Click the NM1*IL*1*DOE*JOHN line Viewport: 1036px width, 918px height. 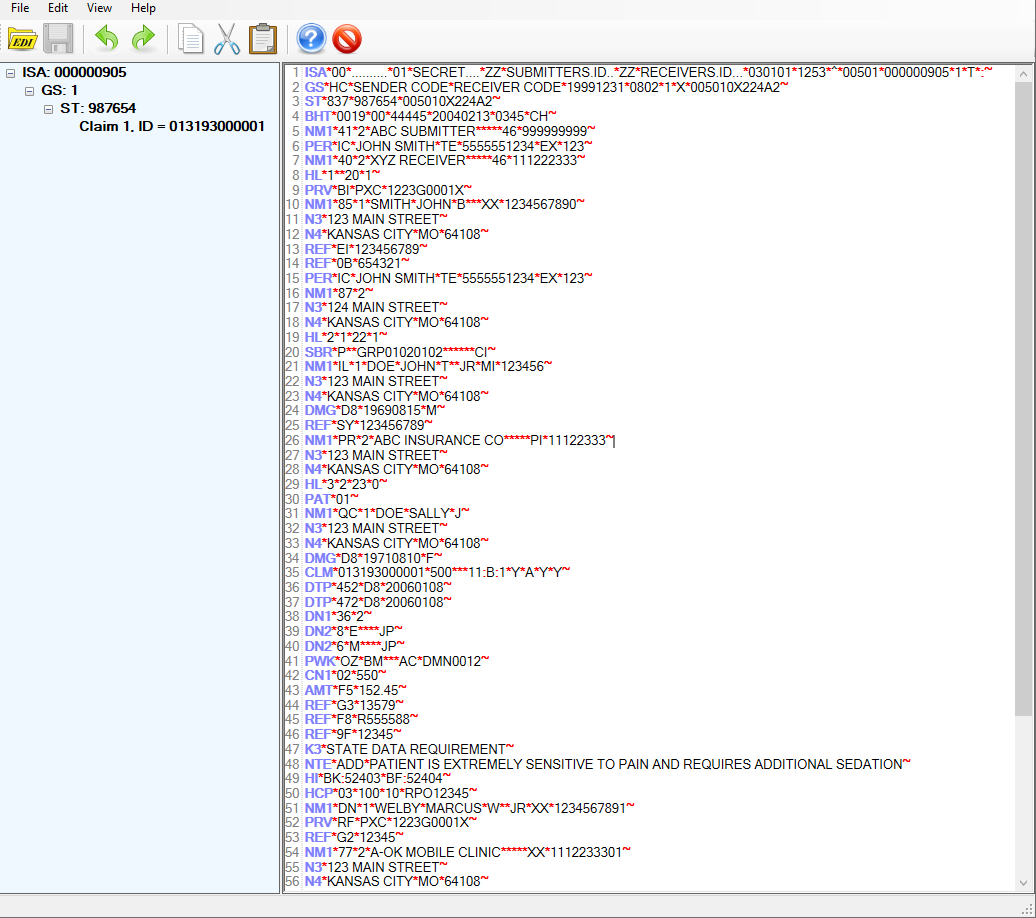(428, 367)
